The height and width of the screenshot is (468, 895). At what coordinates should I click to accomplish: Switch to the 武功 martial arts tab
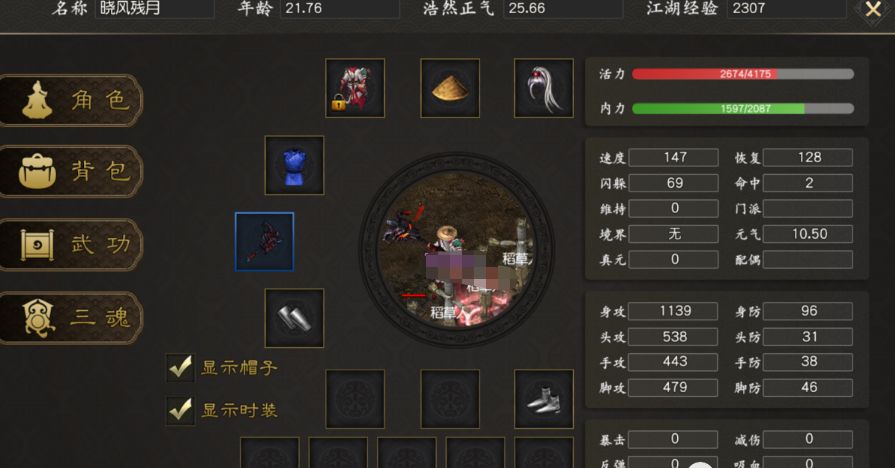click(x=71, y=244)
